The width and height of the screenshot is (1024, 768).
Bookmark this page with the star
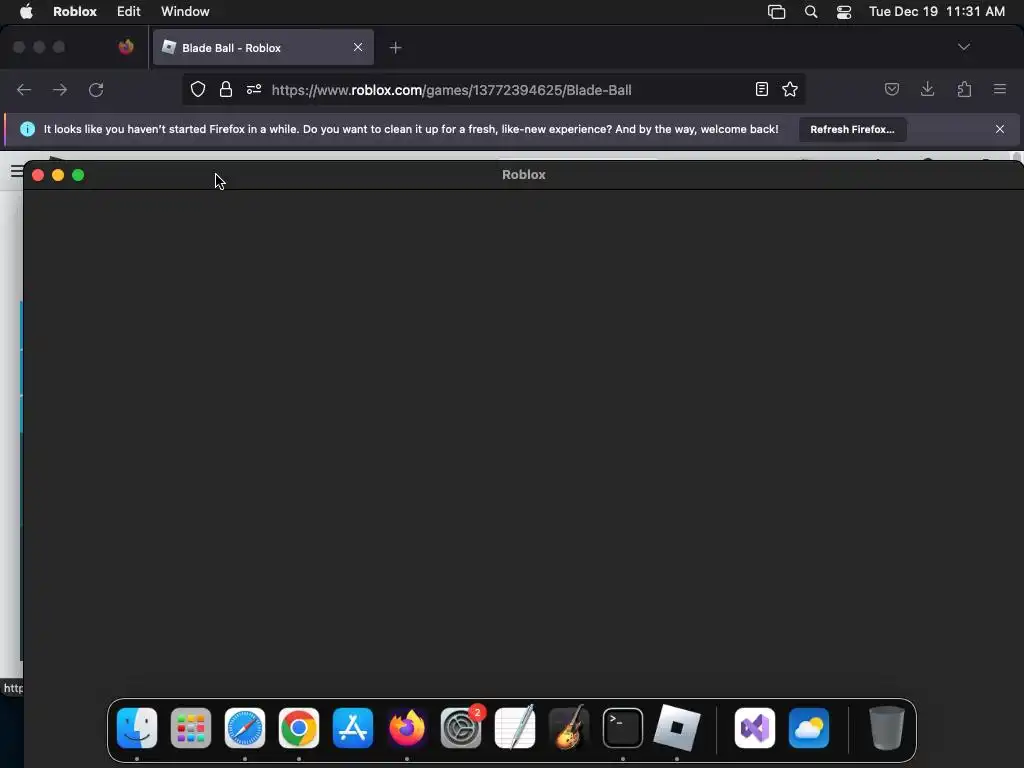790,89
